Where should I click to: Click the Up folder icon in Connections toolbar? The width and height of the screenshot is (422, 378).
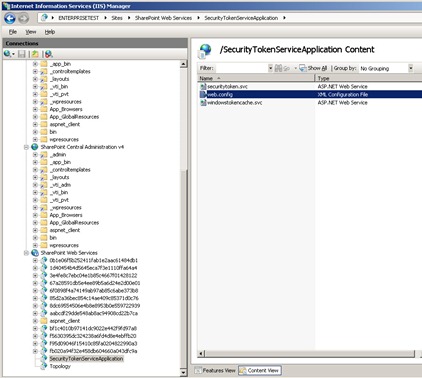(35, 54)
